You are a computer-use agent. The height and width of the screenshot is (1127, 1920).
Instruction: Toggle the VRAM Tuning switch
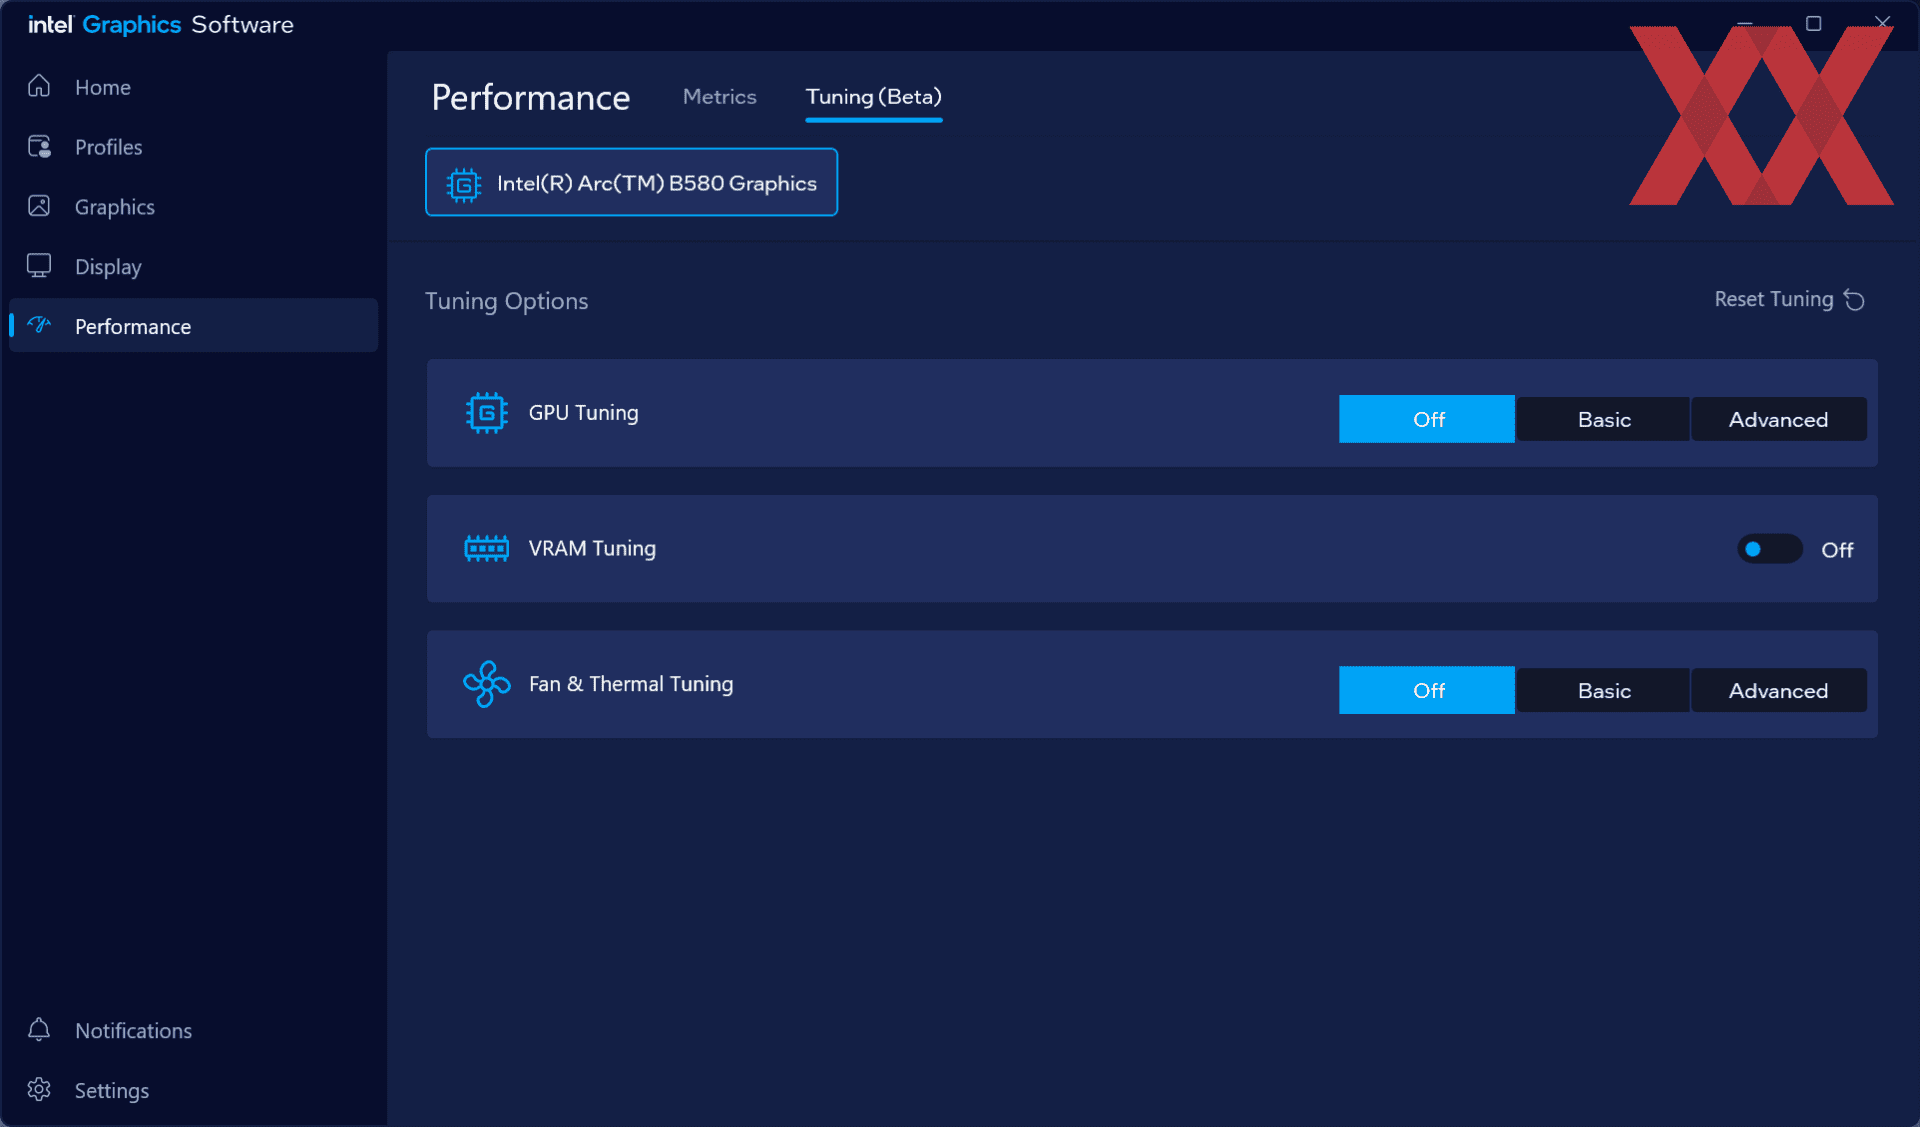[x=1769, y=549]
